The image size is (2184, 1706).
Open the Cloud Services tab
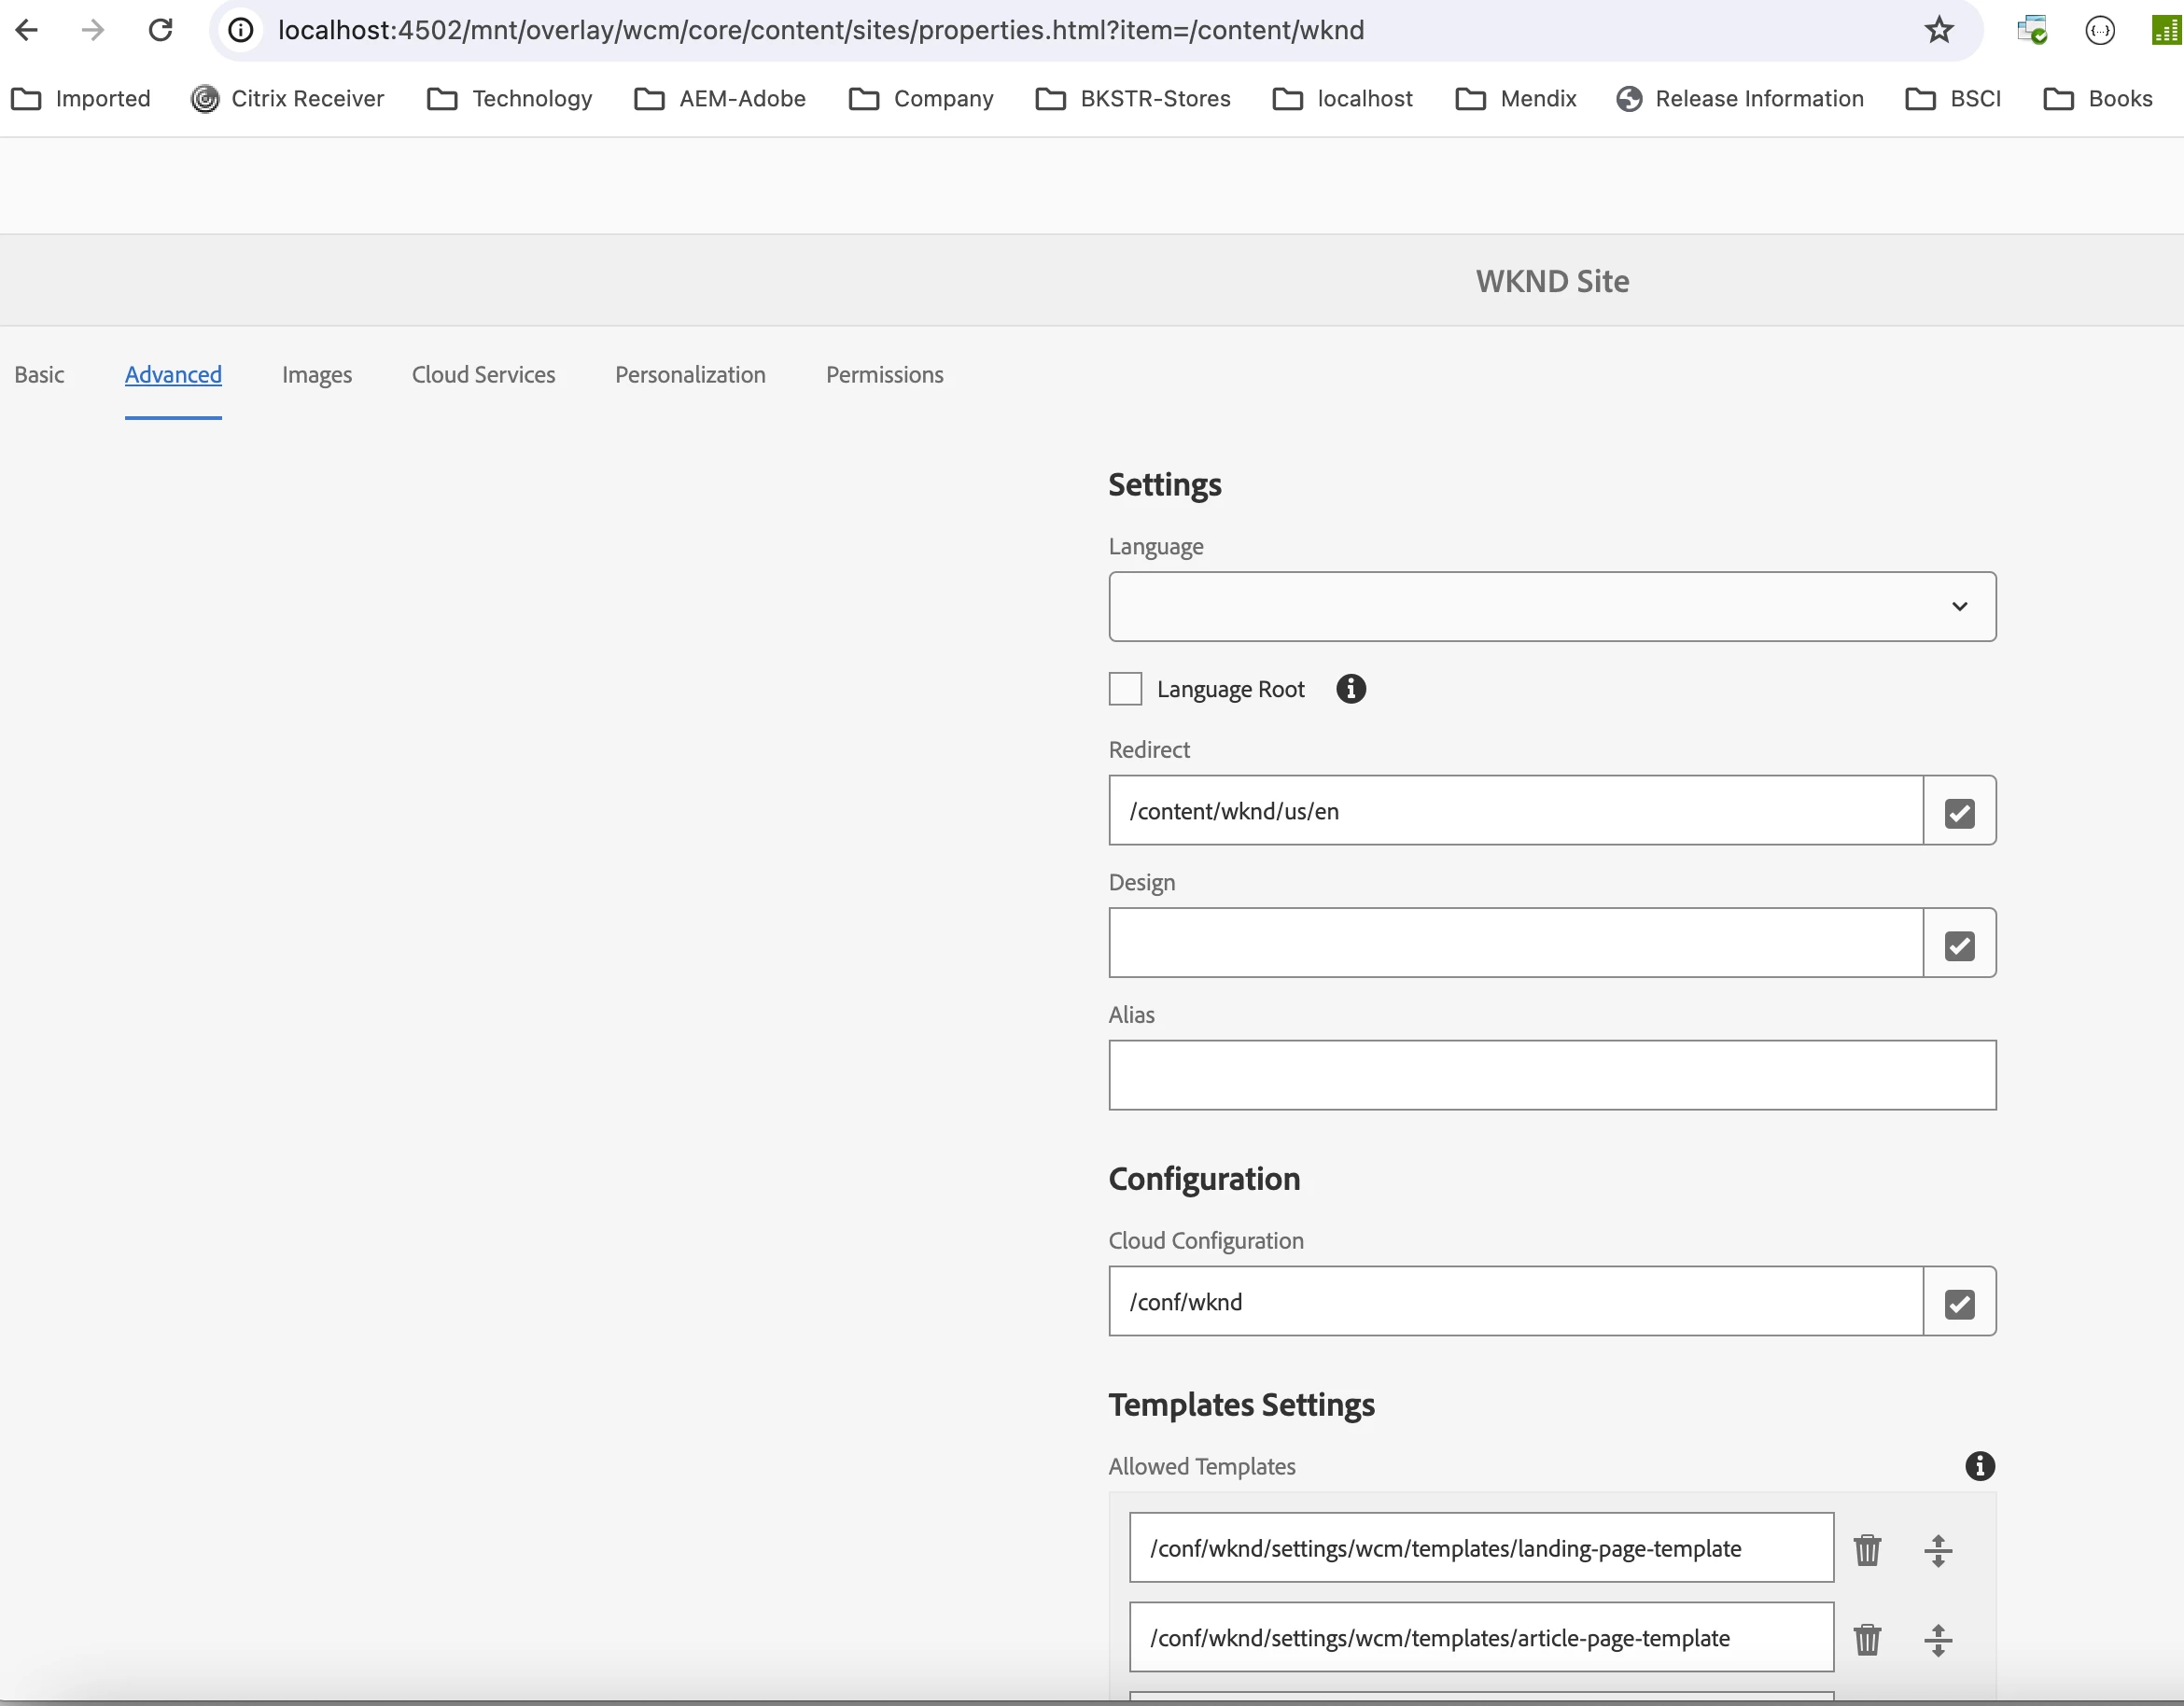[483, 375]
